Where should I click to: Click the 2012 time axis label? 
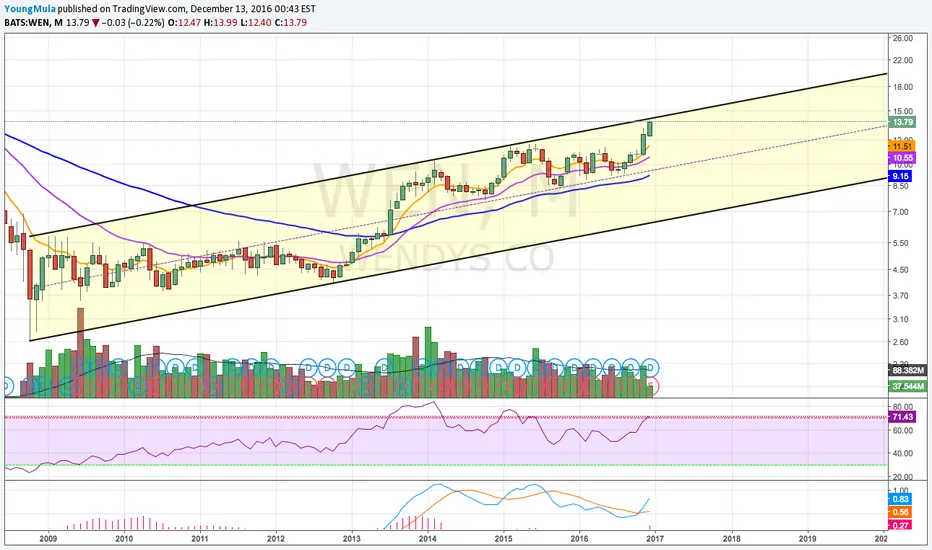[276, 539]
